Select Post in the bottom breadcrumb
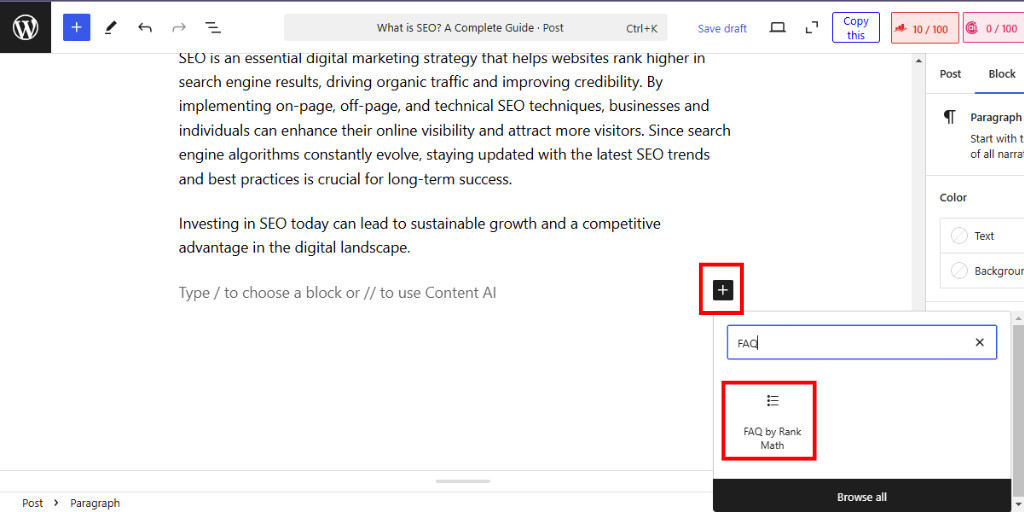The image size is (1024, 512). 32,503
